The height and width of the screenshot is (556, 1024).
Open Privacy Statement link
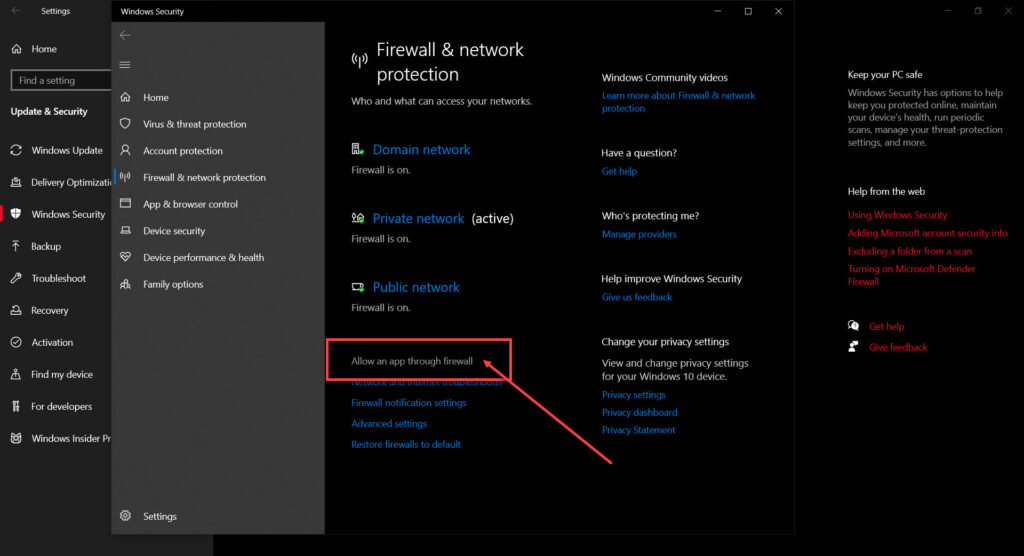coord(639,430)
